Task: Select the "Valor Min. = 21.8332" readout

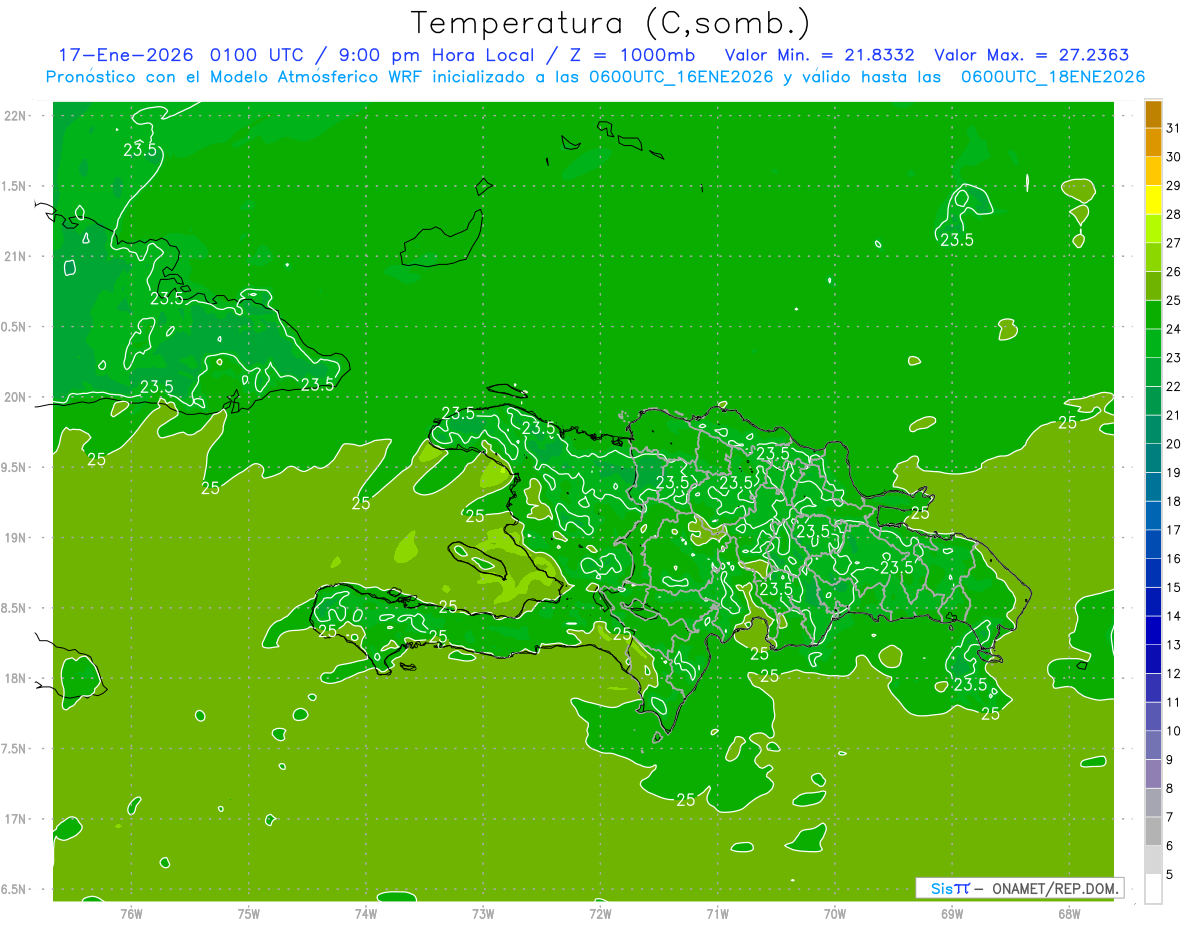Action: point(819,55)
